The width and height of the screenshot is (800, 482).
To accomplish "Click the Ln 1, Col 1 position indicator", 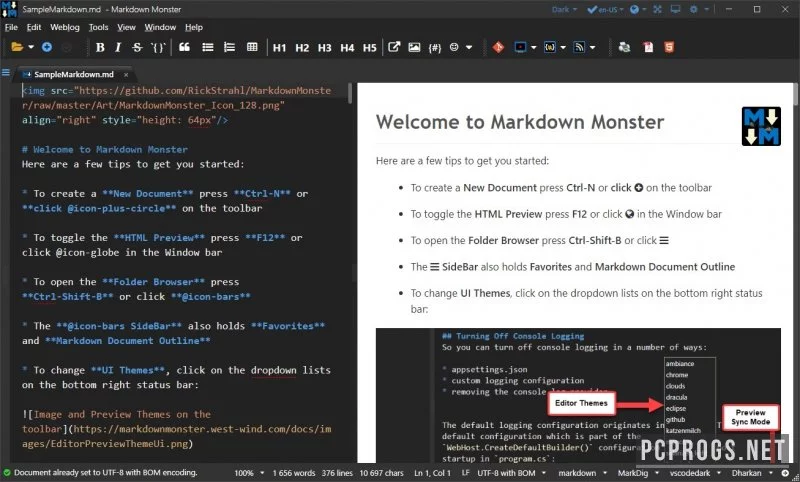I will tap(432, 473).
